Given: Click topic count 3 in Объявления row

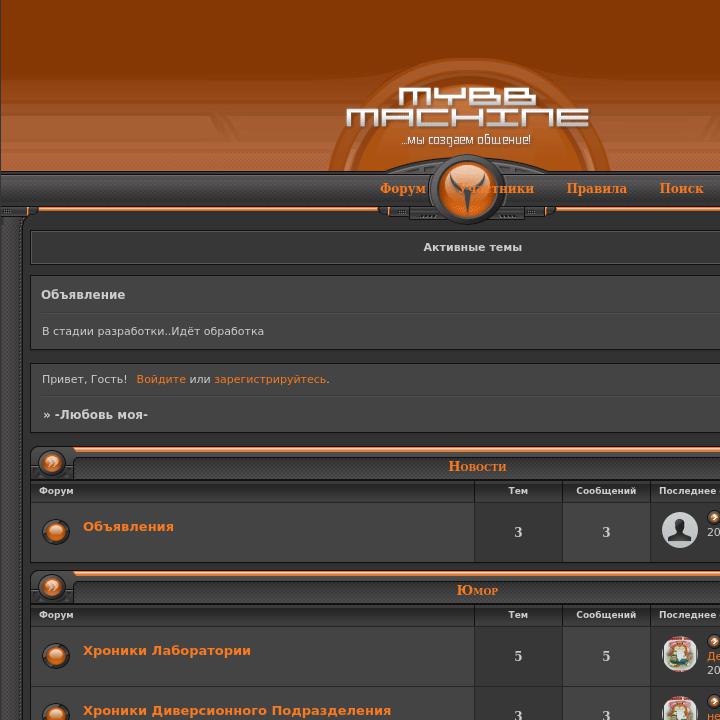Looking at the screenshot, I should (x=518, y=532).
